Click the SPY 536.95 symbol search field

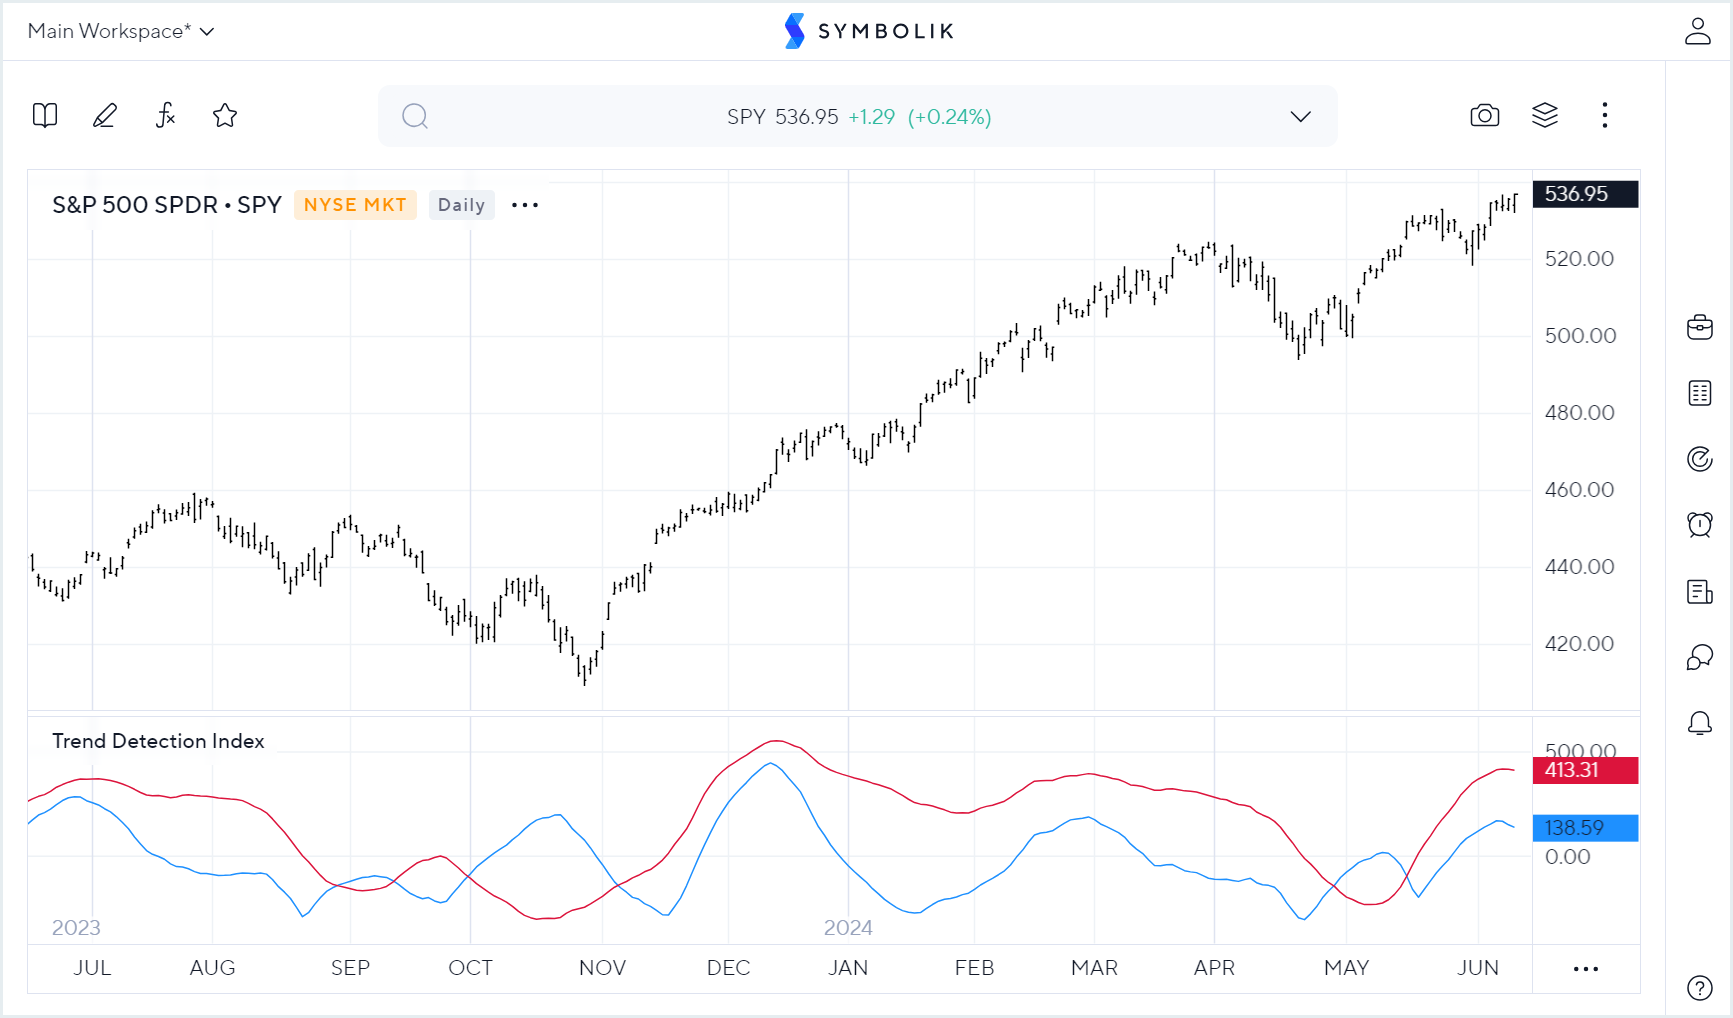[858, 117]
